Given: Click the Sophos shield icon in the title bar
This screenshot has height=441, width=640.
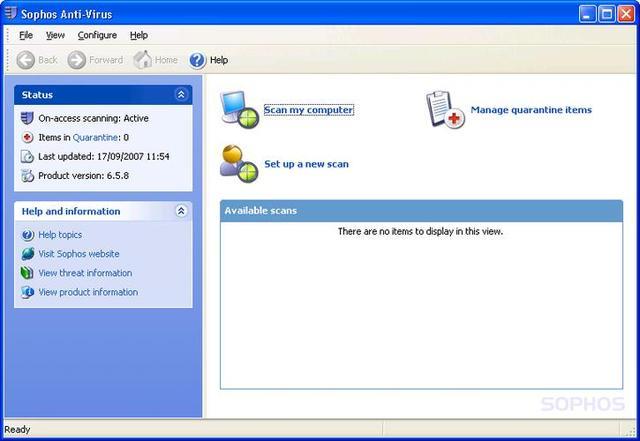Looking at the screenshot, I should pos(10,13).
